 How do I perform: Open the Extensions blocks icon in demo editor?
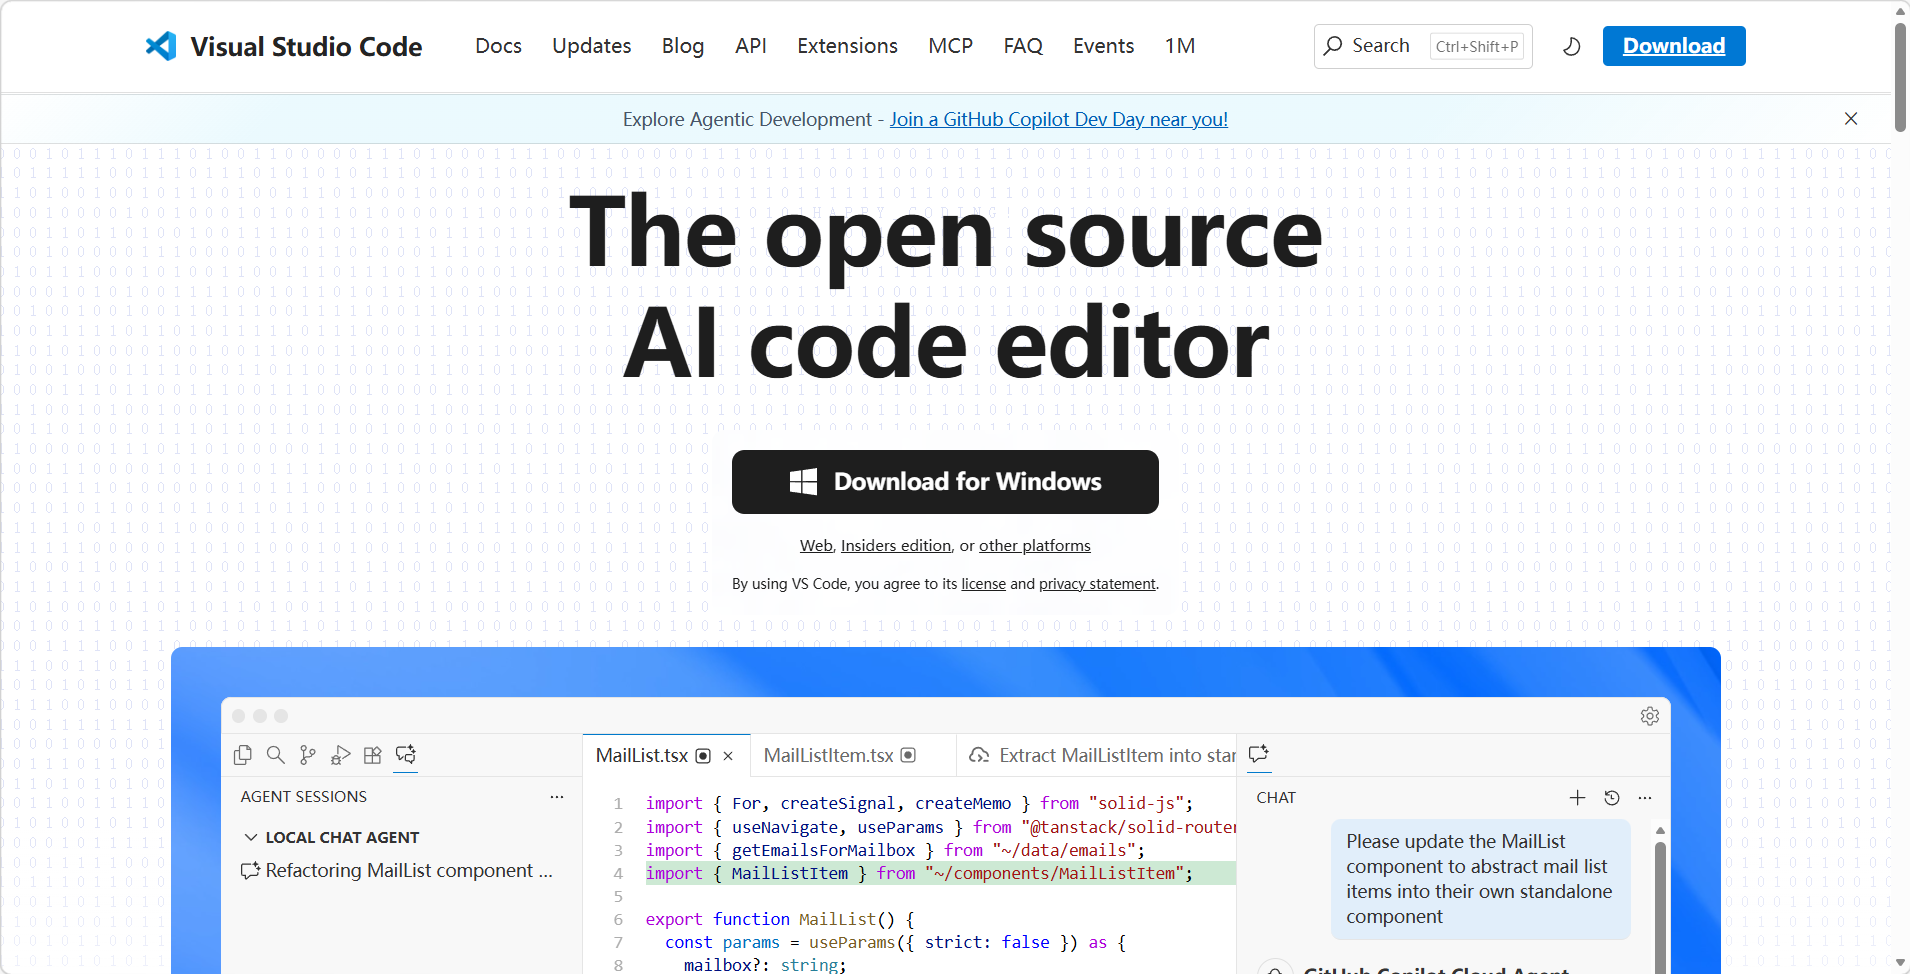pyautogui.click(x=373, y=755)
